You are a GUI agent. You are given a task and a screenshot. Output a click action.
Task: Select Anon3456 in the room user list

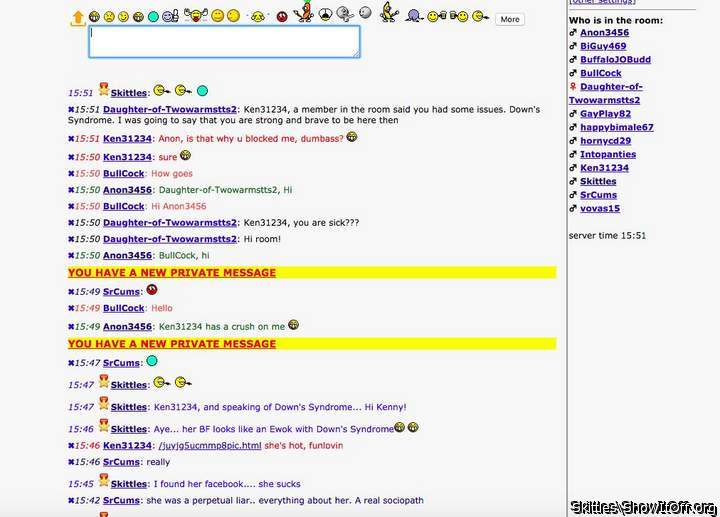click(604, 33)
